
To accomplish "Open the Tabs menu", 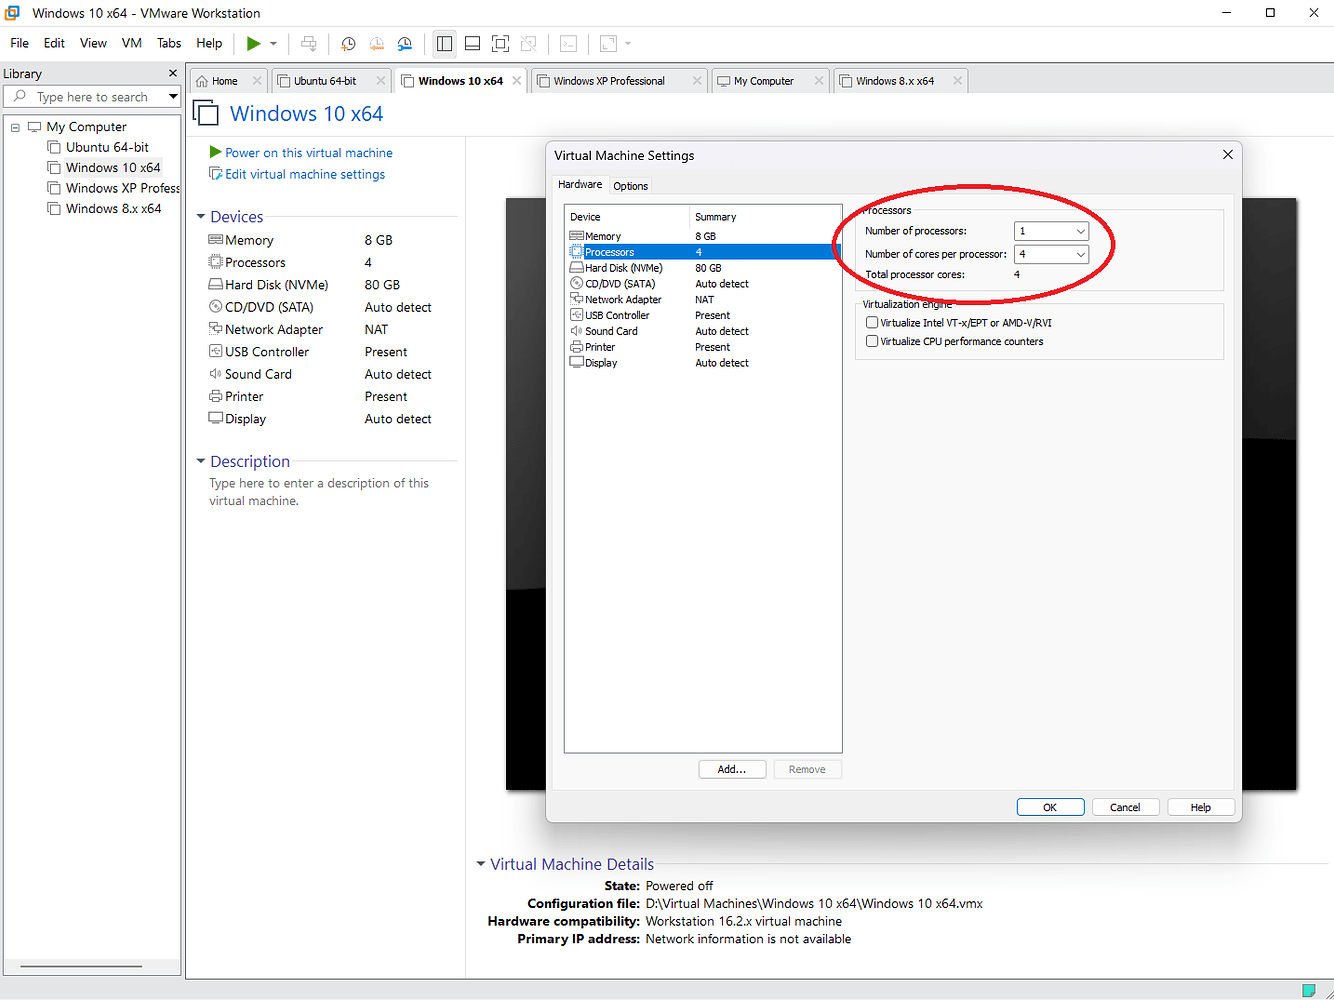I will (x=169, y=43).
